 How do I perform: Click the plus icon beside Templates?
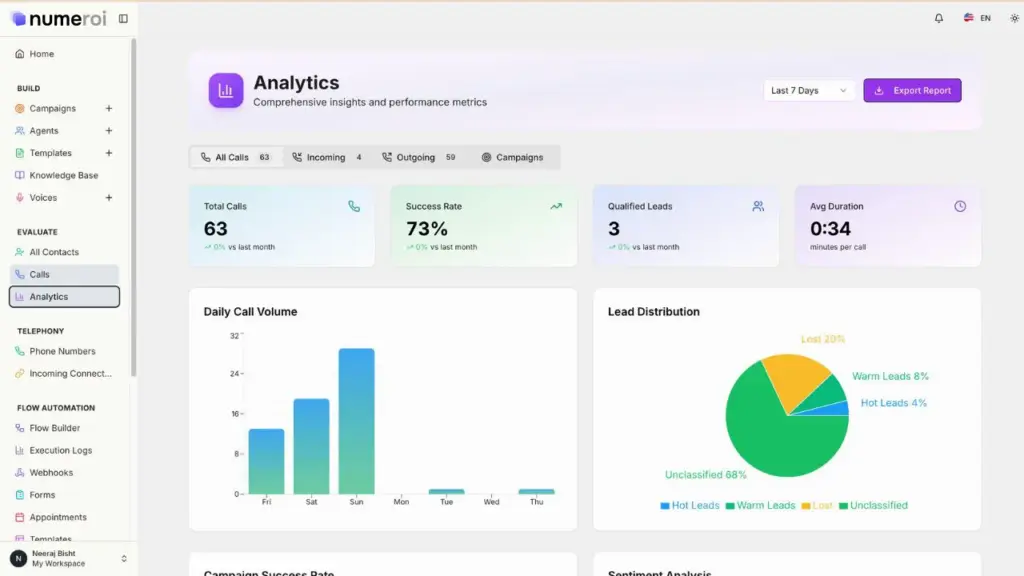point(109,153)
